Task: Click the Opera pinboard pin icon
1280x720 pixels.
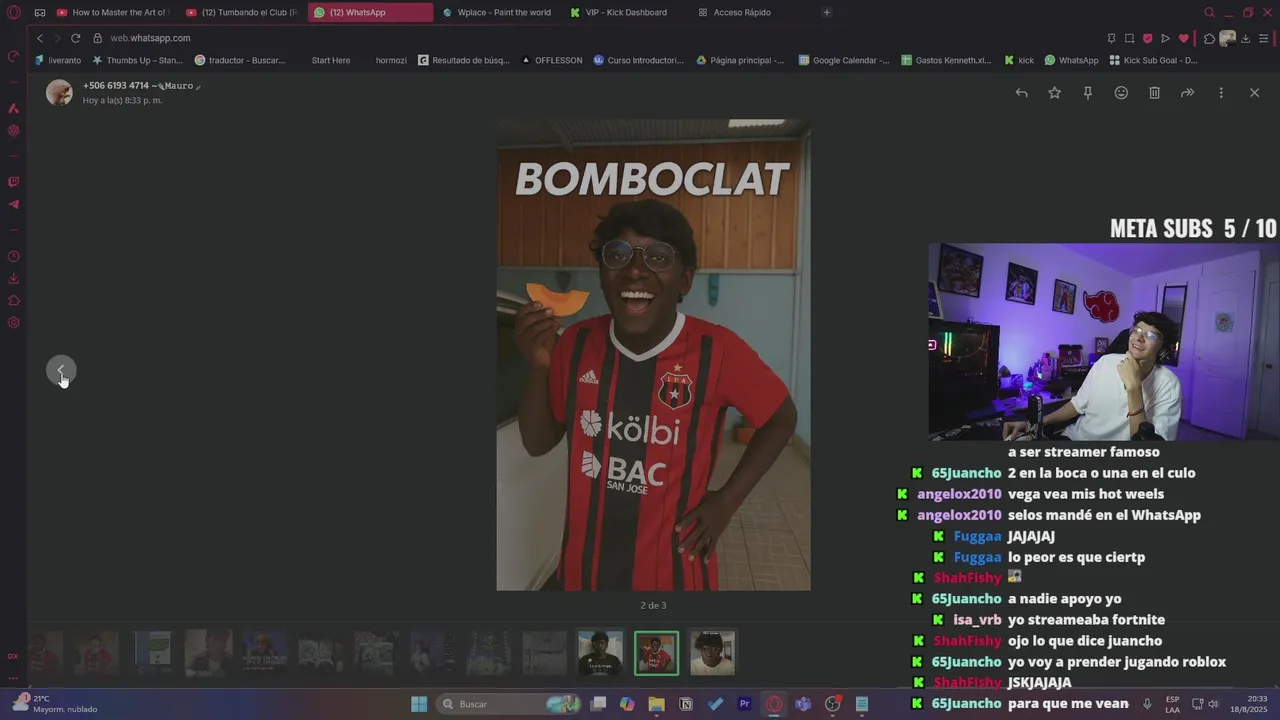Action: click(1112, 38)
